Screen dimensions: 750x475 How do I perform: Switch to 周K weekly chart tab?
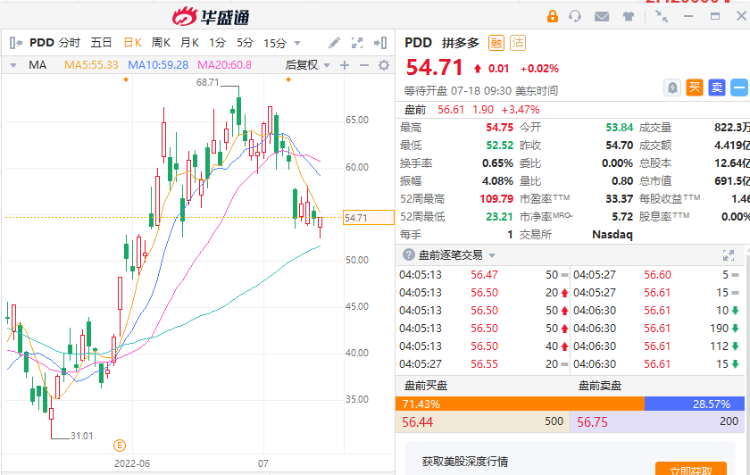pos(160,43)
